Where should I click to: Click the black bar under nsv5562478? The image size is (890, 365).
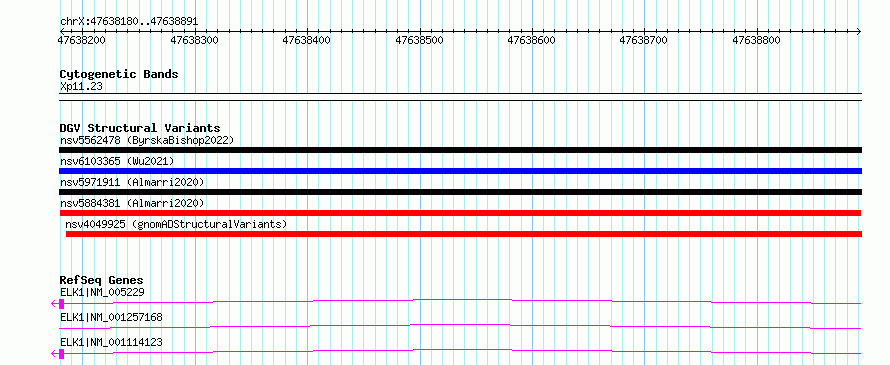460,150
